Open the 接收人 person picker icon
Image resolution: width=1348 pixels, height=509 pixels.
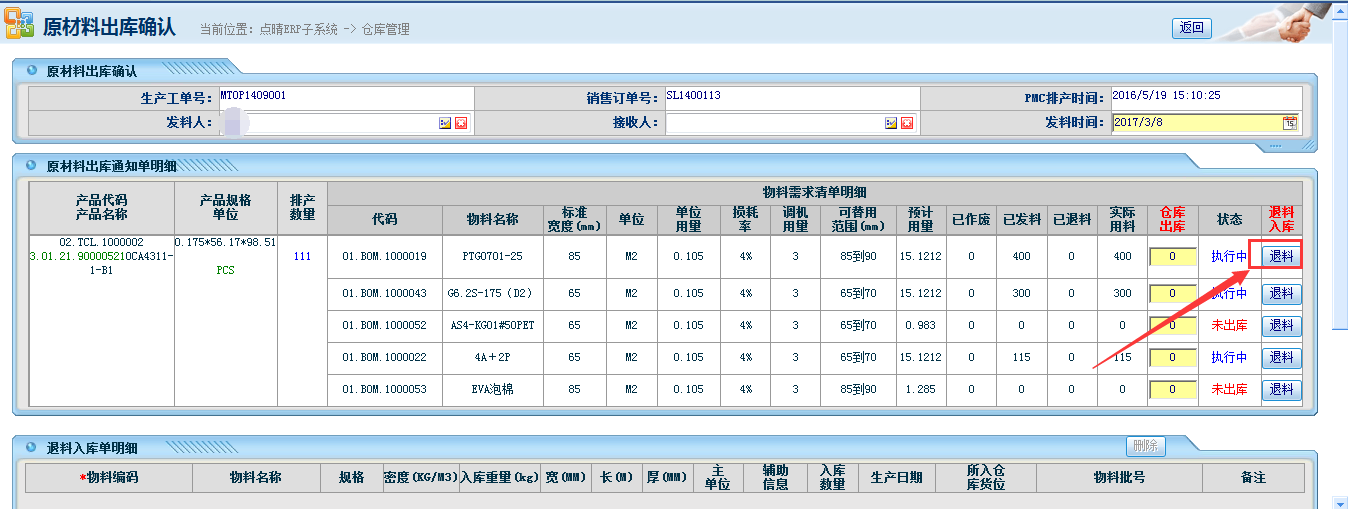pyautogui.click(x=891, y=123)
